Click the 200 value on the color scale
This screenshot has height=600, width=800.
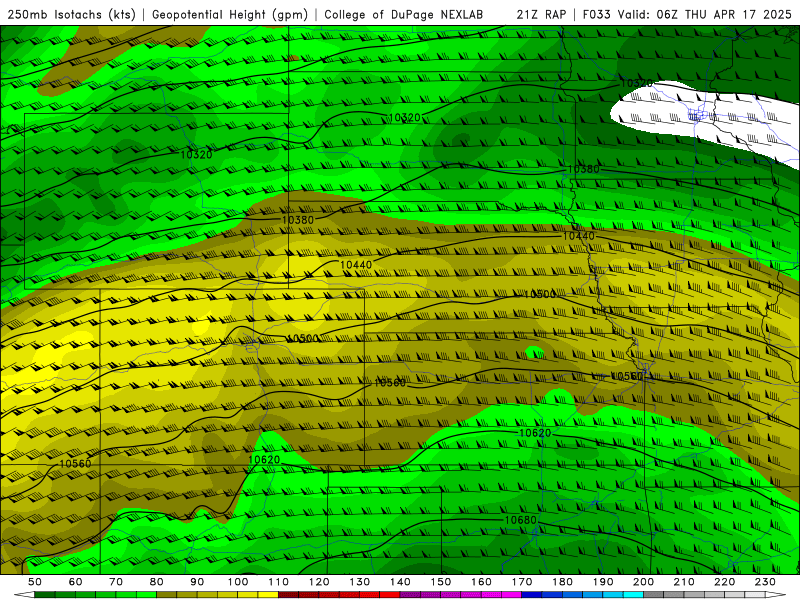[644, 582]
